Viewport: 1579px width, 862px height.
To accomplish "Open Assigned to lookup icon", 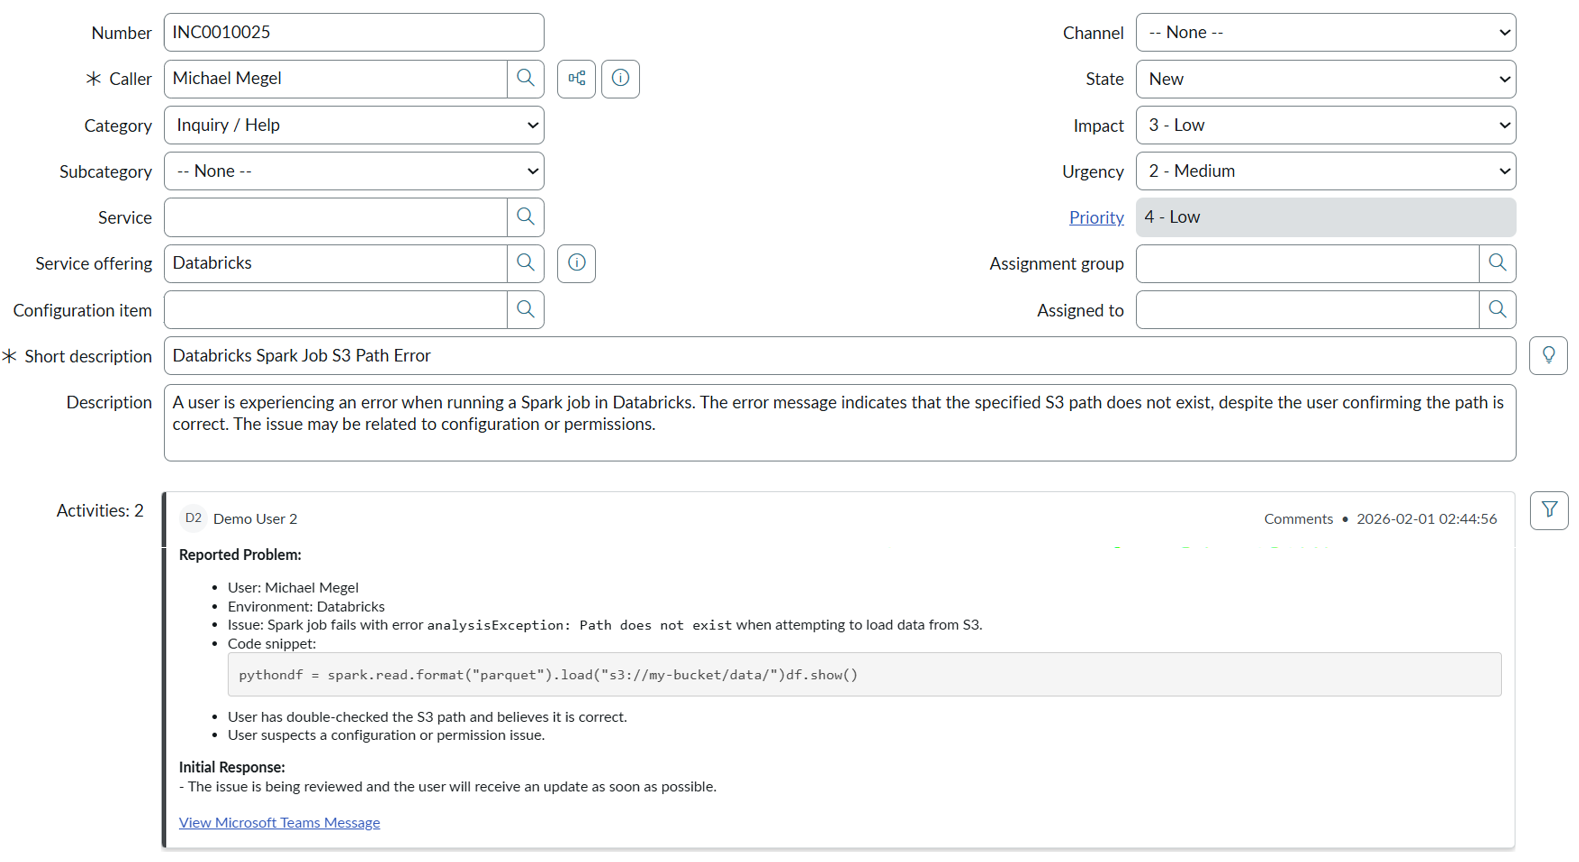I will [1497, 310].
